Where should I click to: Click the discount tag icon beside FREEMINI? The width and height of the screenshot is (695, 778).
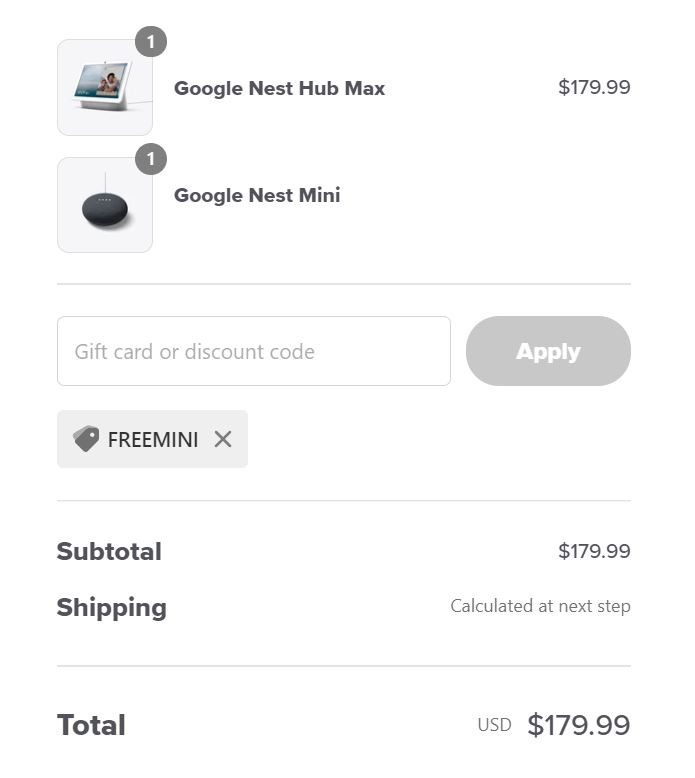click(x=86, y=439)
